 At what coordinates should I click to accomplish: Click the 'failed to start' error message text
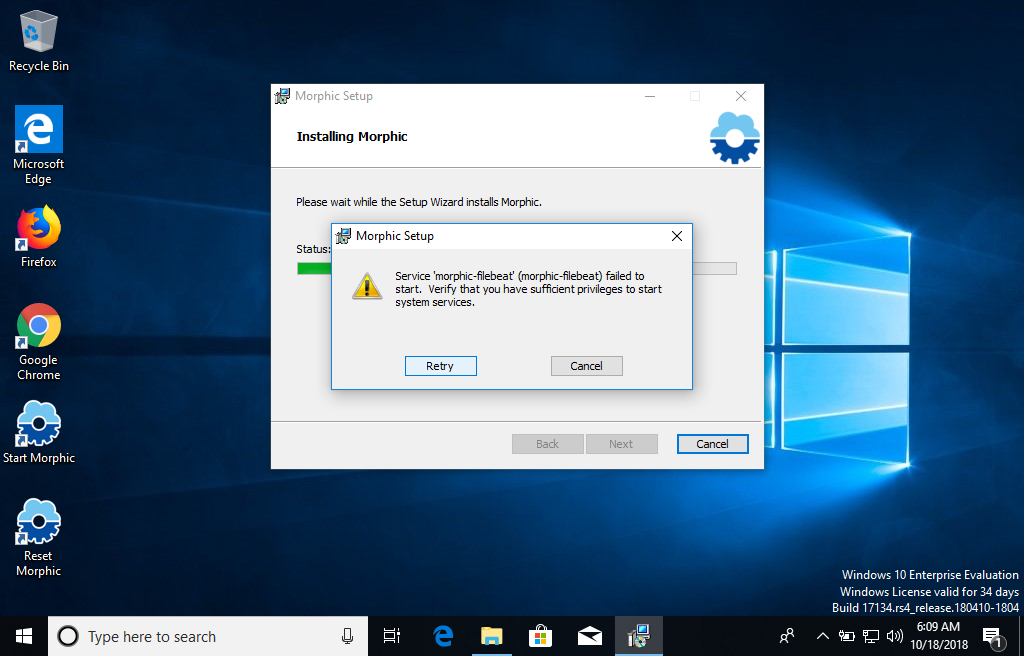(529, 289)
